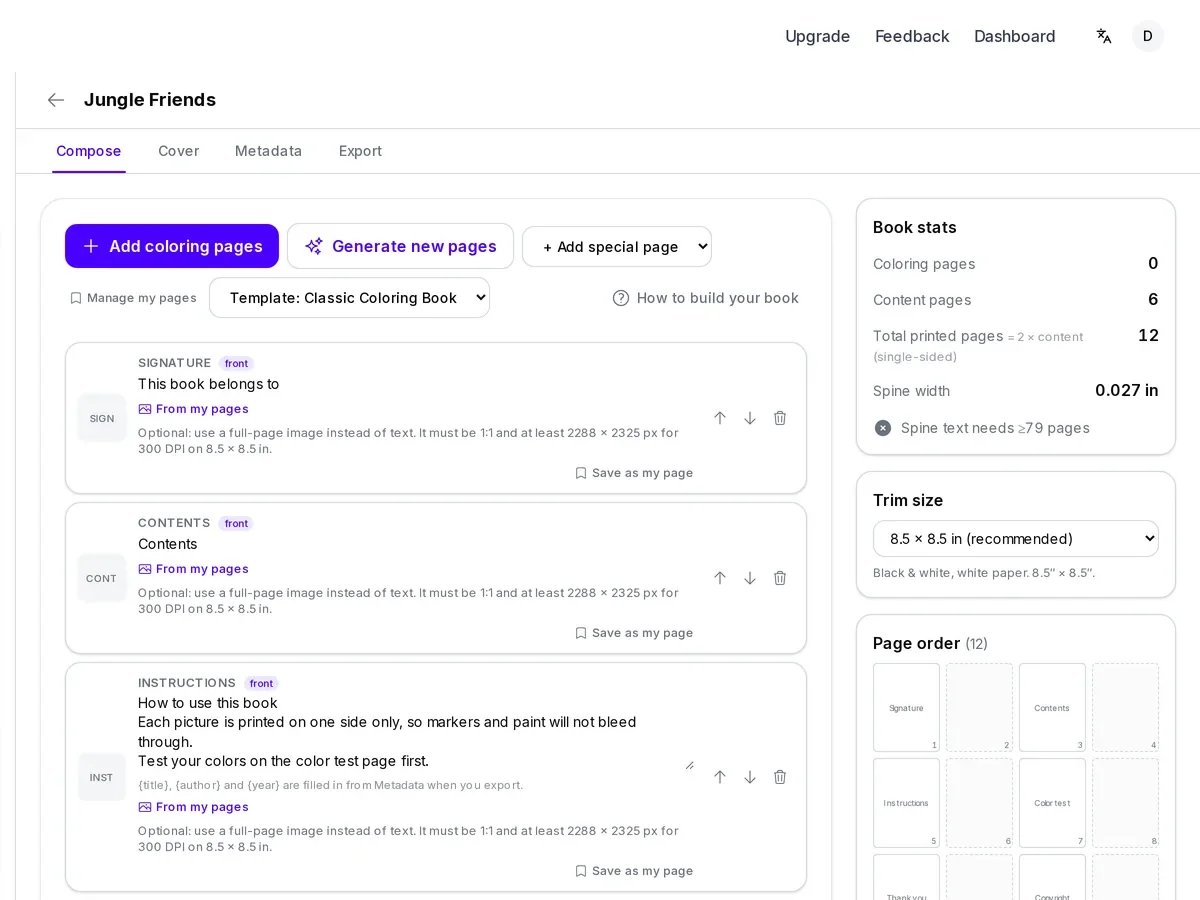Screen dimensions: 1200x900
Task: Go back using the arrow beside Jungle Friends
Action: tap(56, 100)
